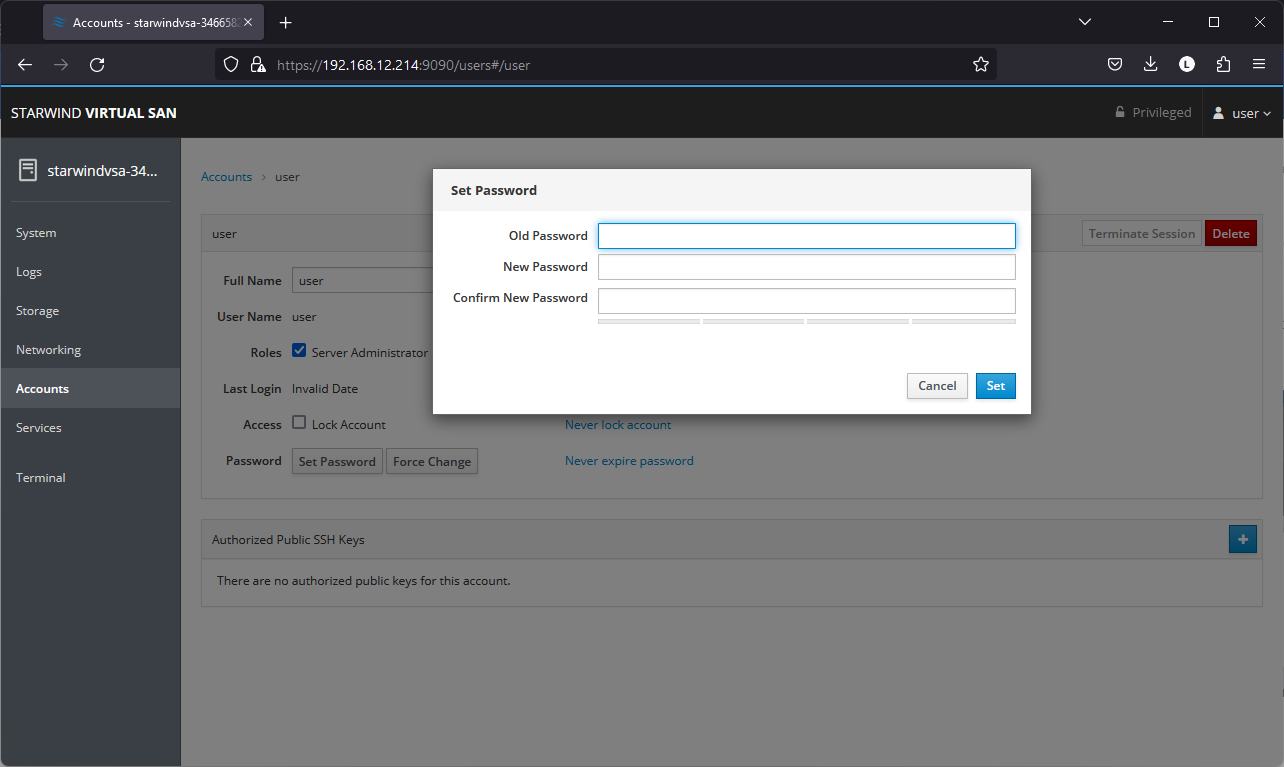Image resolution: width=1284 pixels, height=767 pixels.
Task: List all tabs with the chevron icon
Action: 1085,22
